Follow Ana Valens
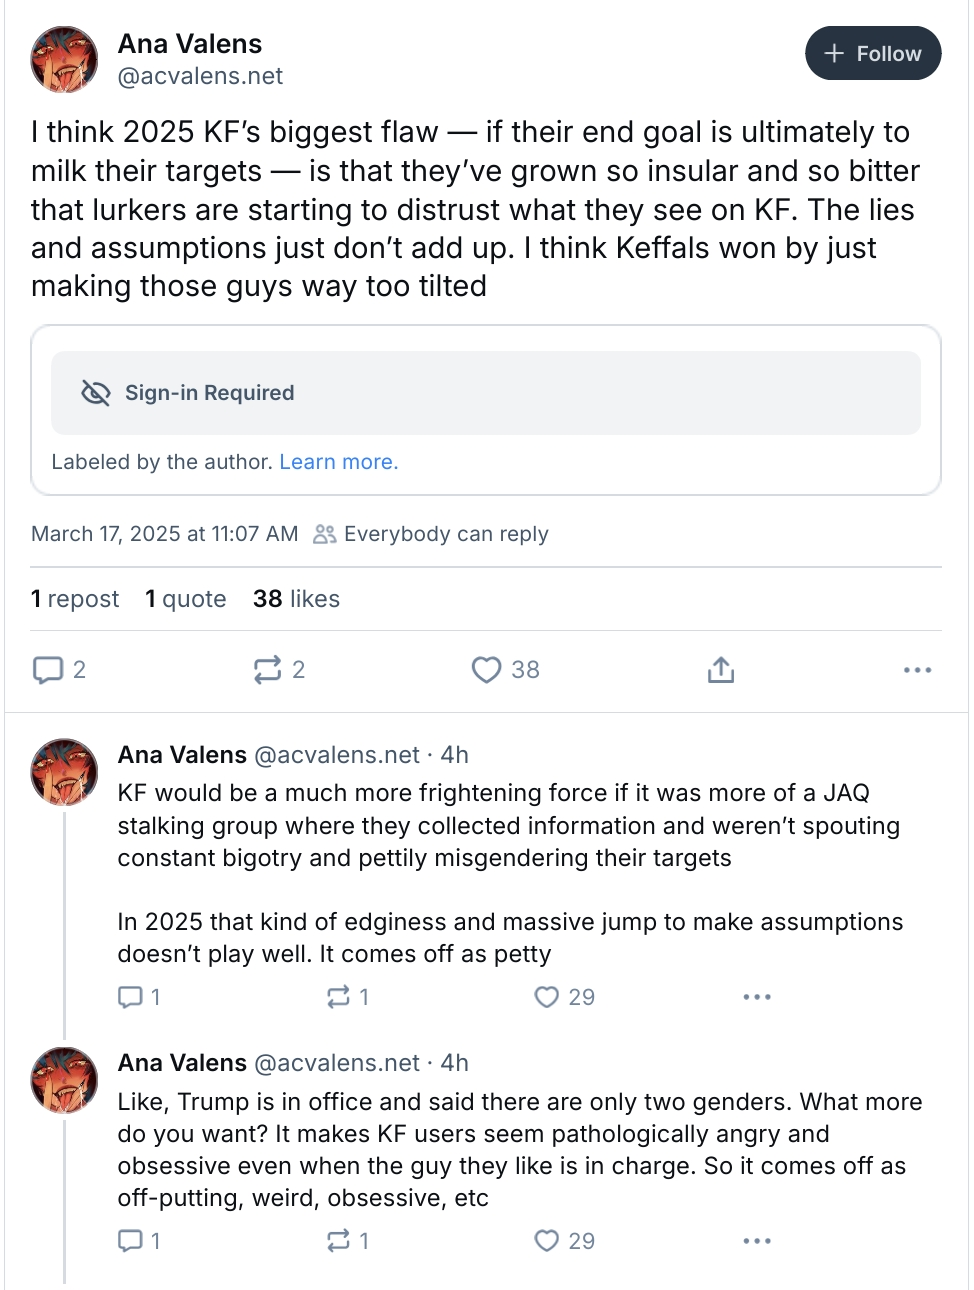The width and height of the screenshot is (974, 1290). (872, 54)
